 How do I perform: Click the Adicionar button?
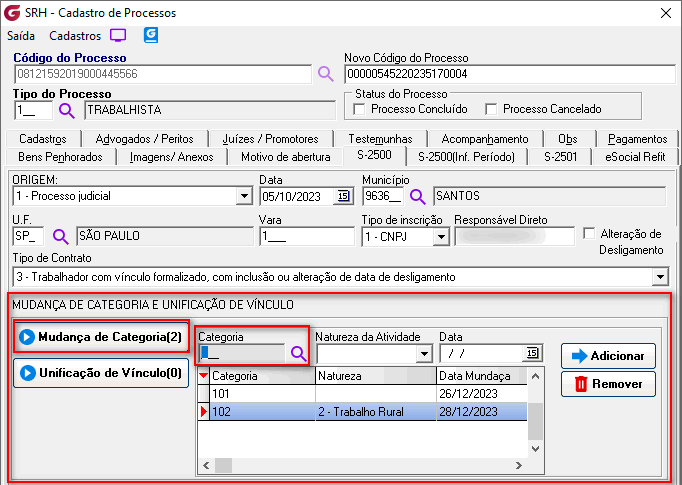pyautogui.click(x=608, y=355)
